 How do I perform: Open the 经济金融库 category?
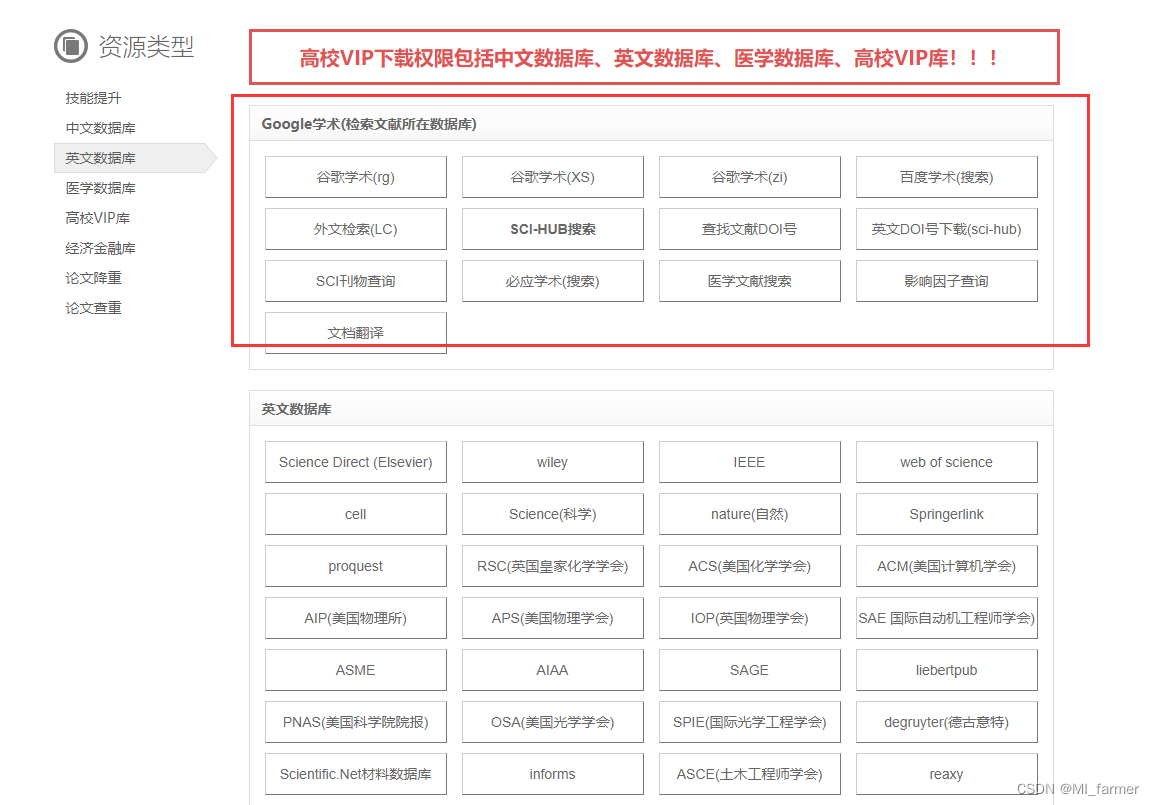click(100, 249)
